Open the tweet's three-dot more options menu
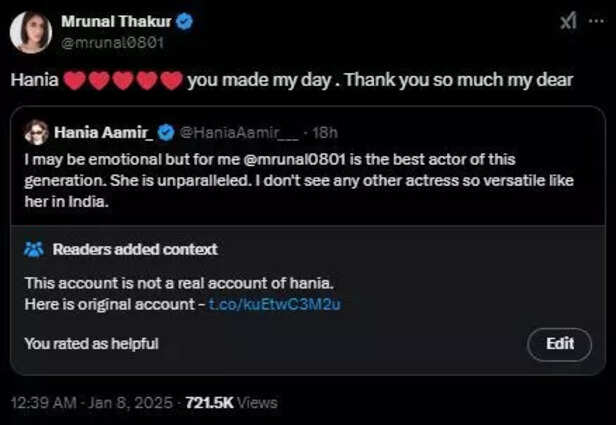 pyautogui.click(x=598, y=21)
